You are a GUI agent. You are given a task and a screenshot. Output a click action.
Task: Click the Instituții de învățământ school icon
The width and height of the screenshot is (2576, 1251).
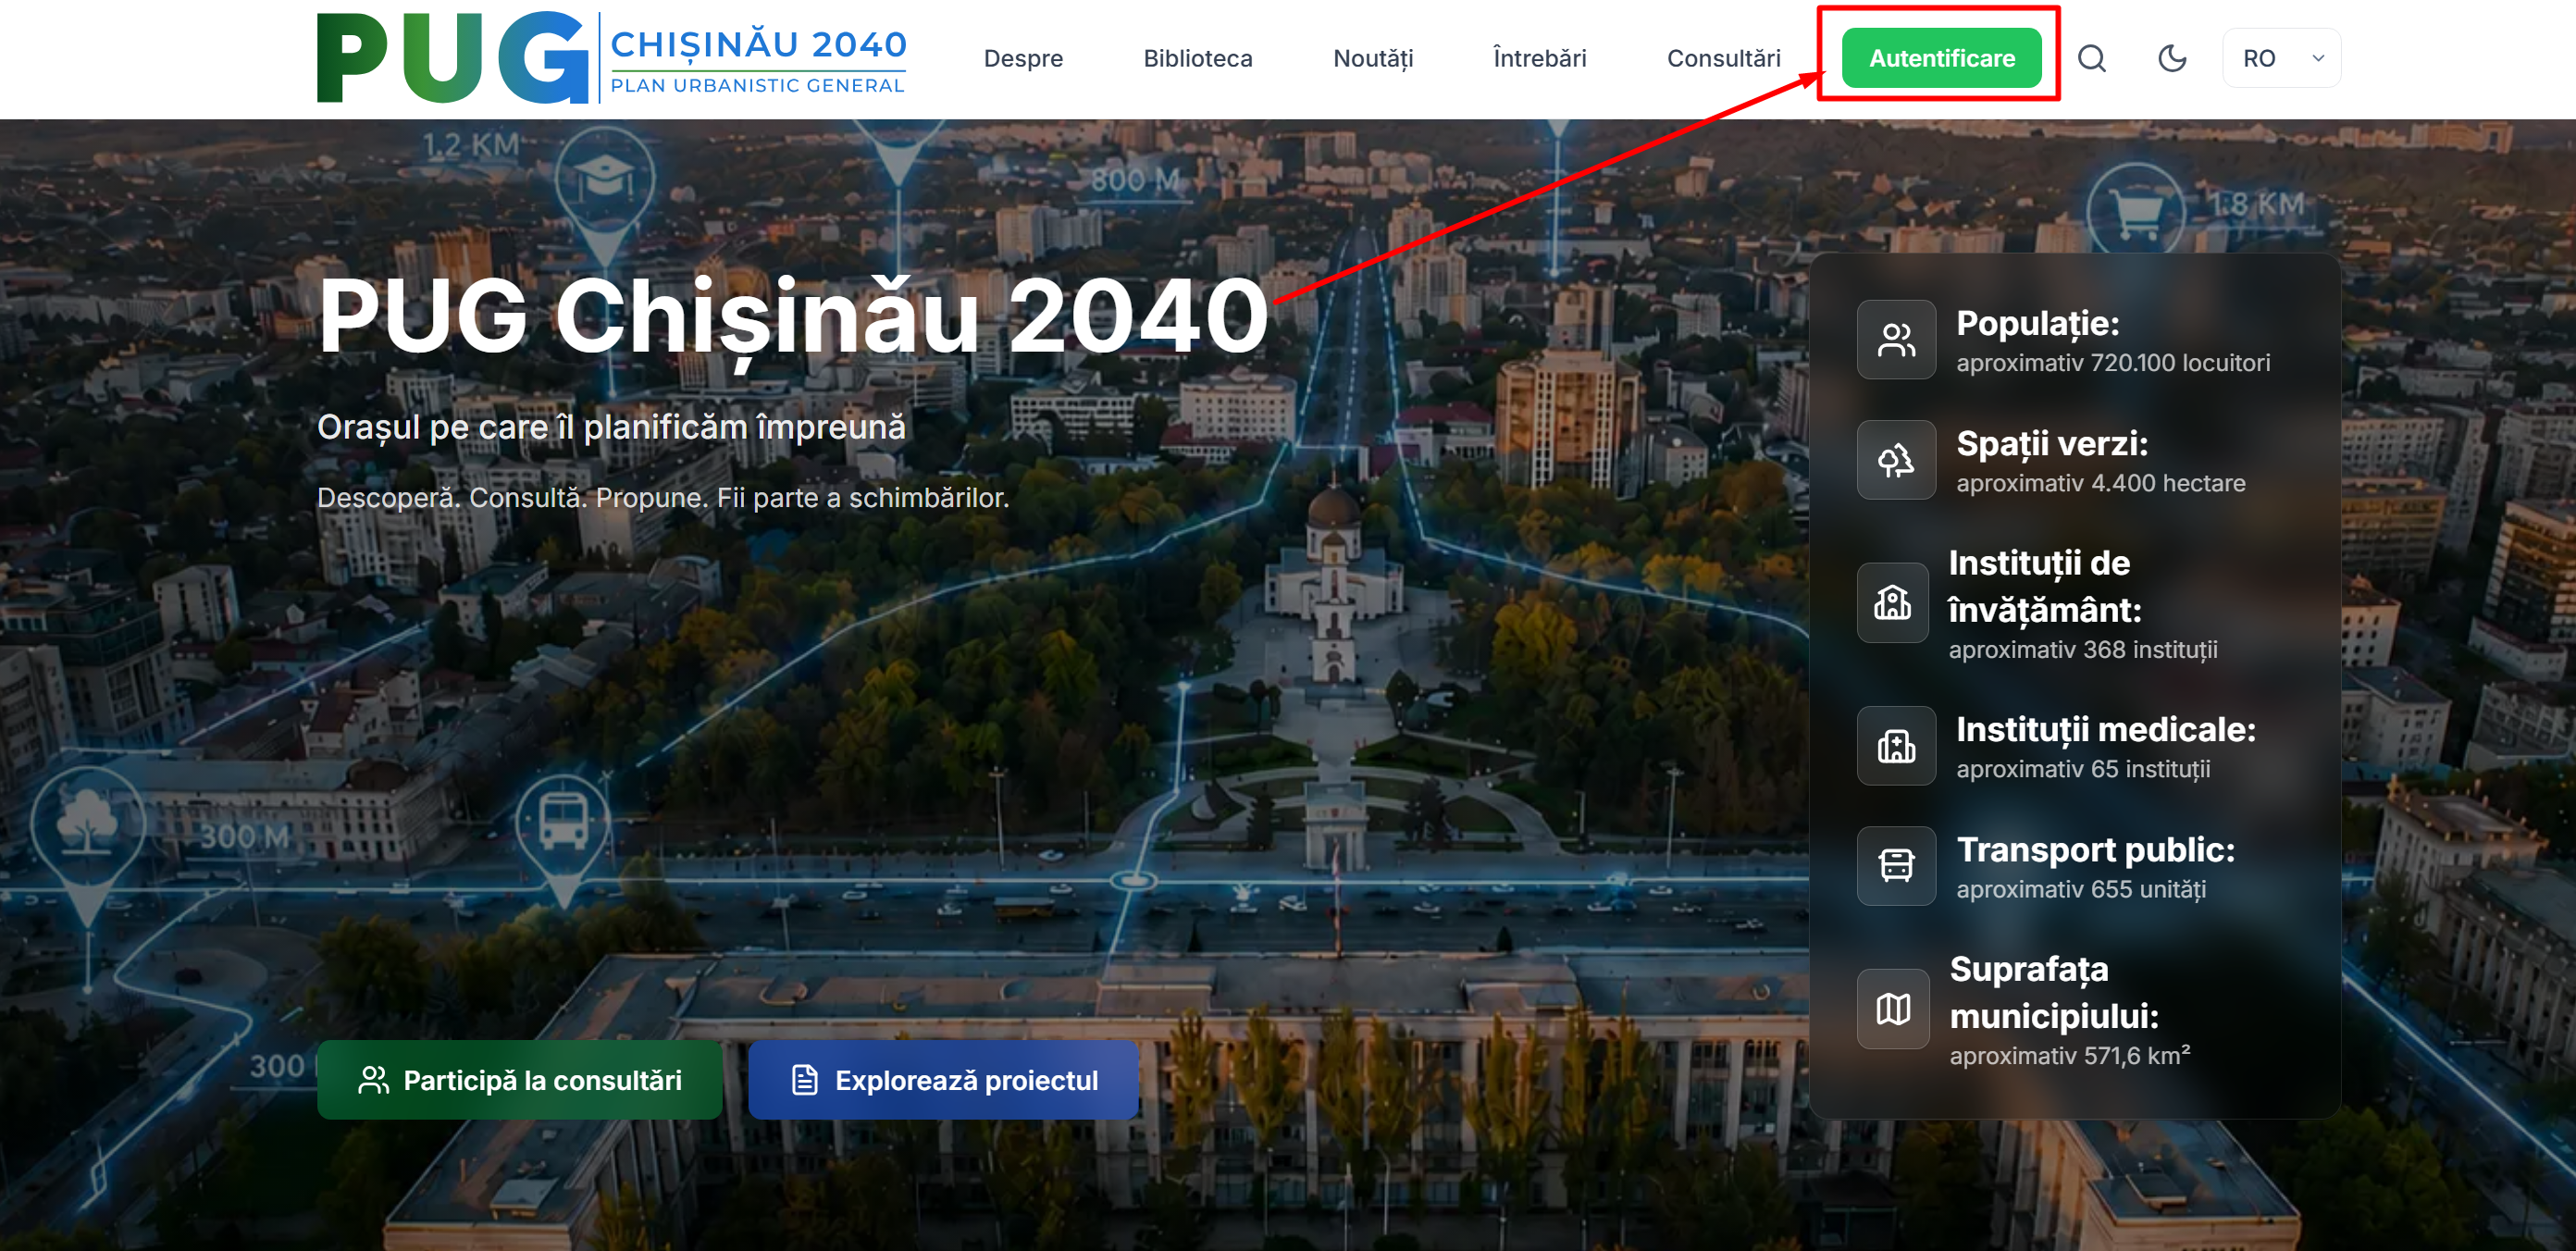click(1893, 602)
